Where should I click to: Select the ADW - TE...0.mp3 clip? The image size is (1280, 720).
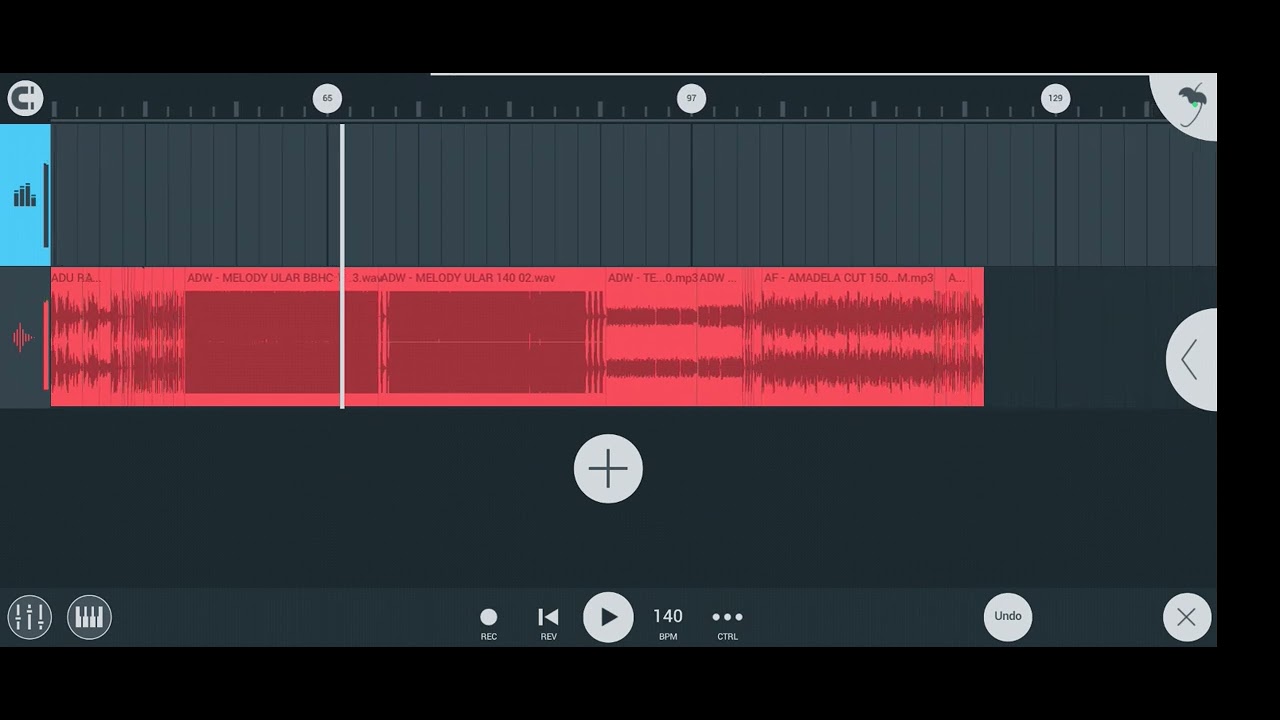pos(652,337)
